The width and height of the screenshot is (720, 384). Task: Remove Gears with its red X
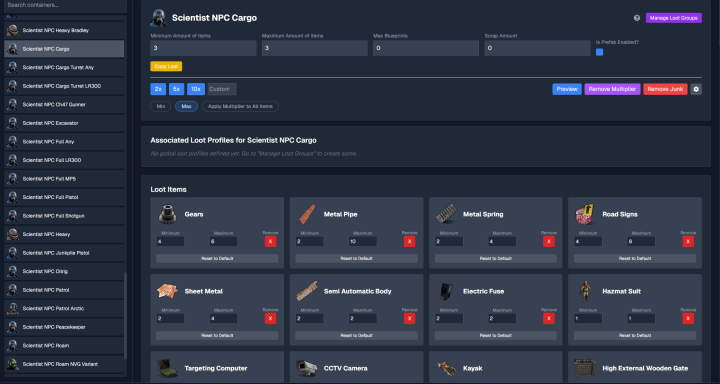tap(270, 242)
